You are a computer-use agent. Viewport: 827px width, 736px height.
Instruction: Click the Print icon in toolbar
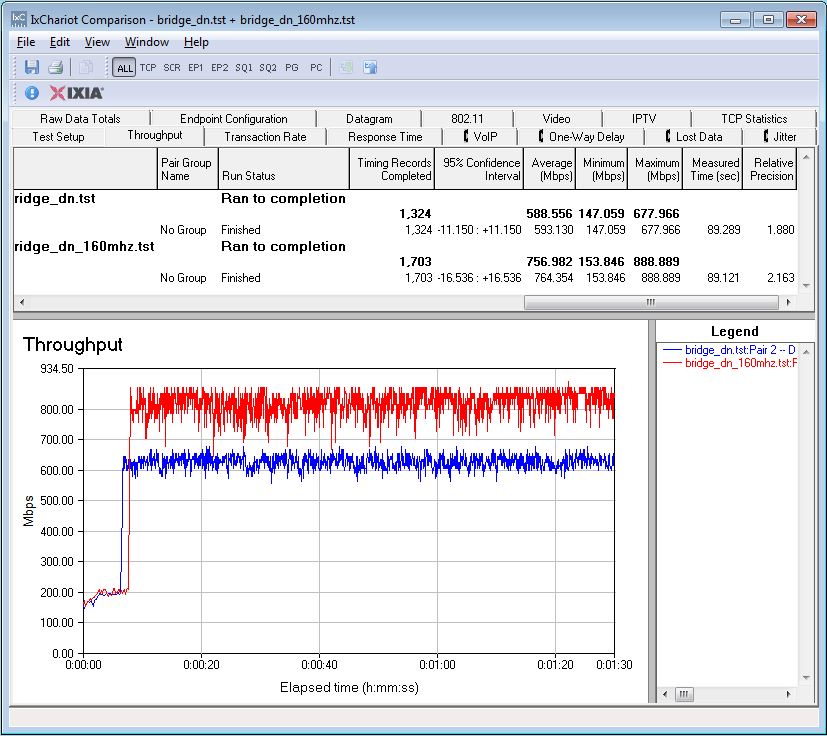55,68
